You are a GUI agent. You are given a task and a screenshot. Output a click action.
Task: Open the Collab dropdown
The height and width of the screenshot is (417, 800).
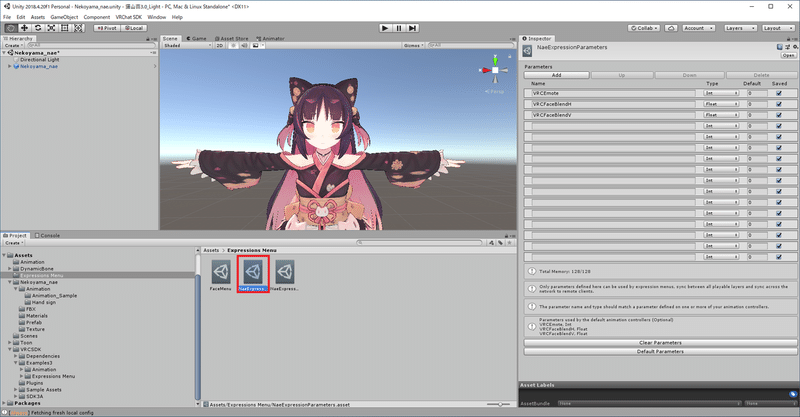click(x=643, y=28)
